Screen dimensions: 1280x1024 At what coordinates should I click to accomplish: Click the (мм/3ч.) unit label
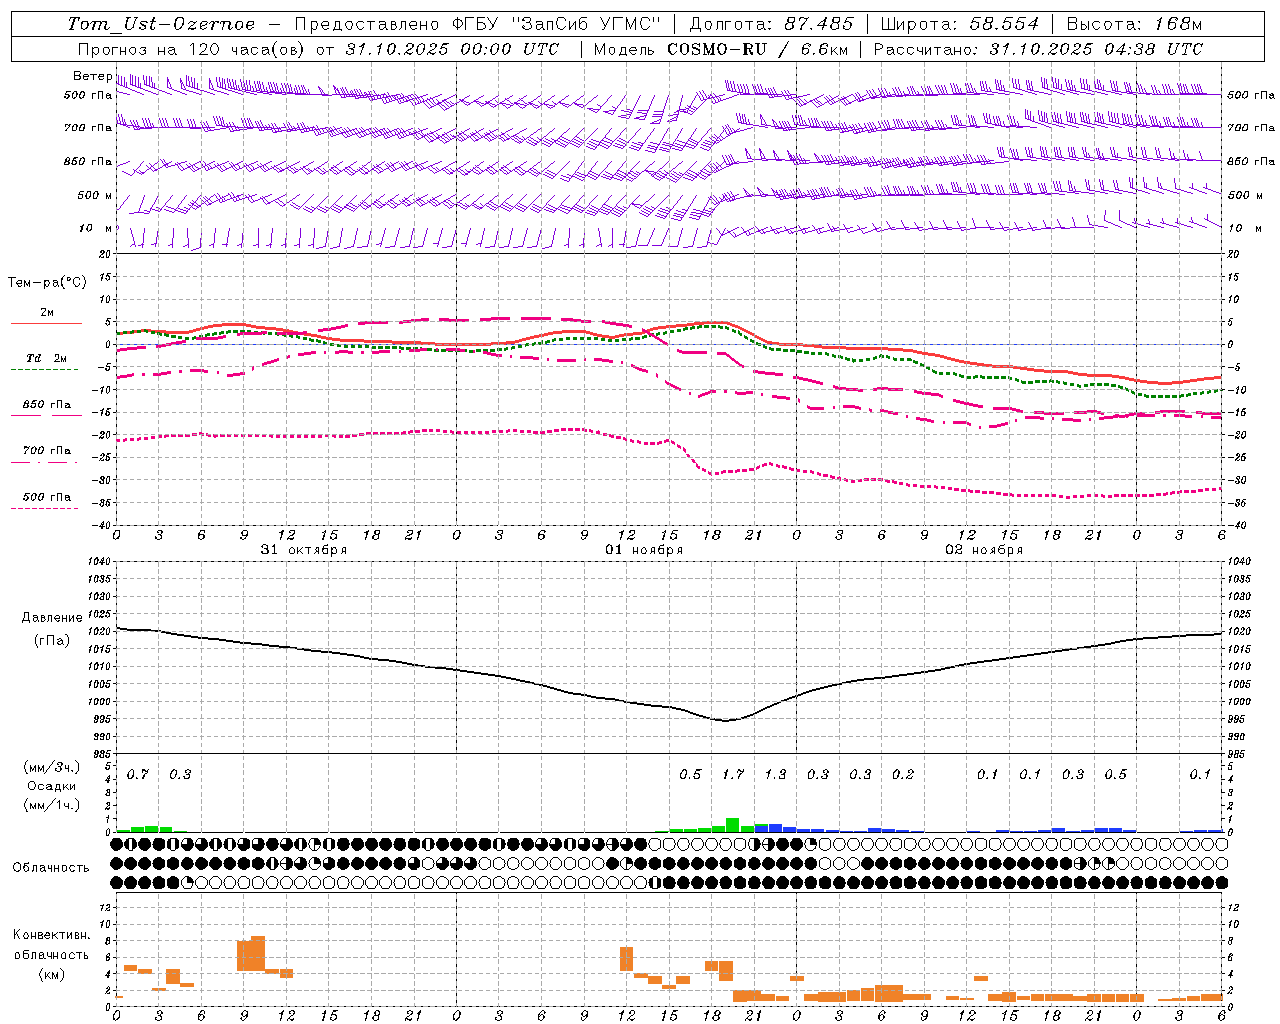click(51, 768)
